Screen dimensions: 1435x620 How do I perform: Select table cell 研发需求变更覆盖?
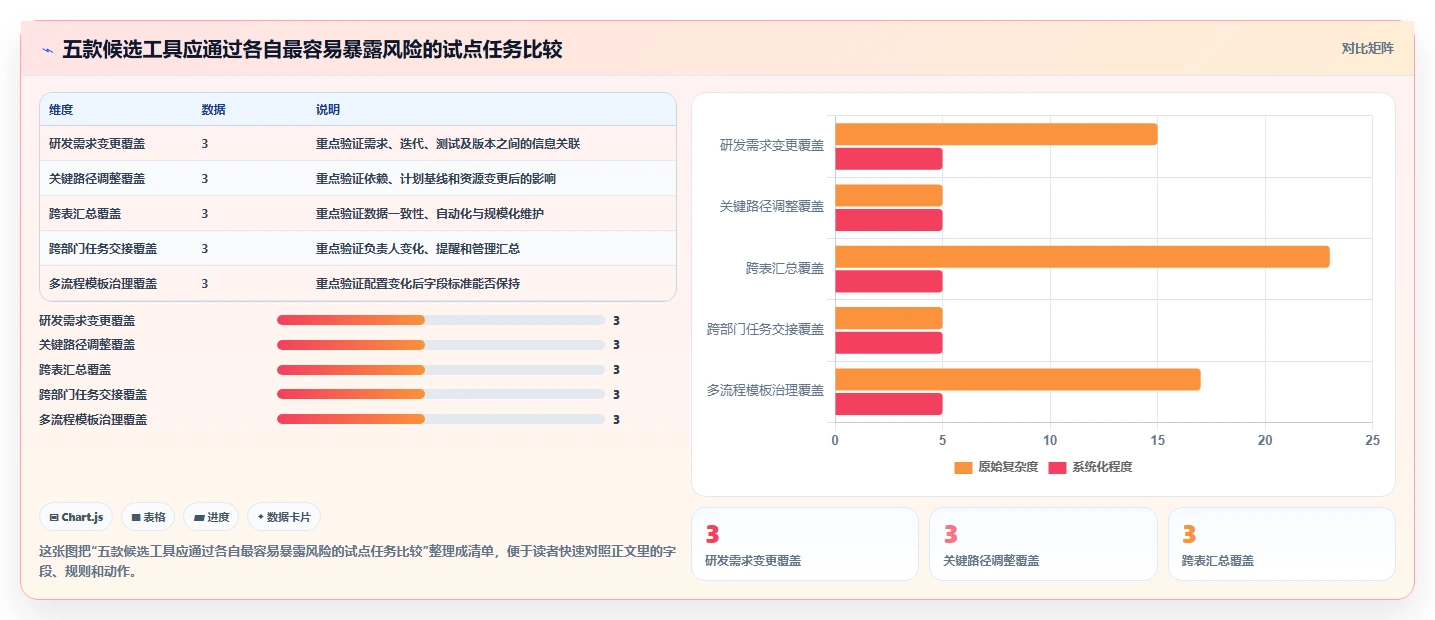tap(97, 144)
